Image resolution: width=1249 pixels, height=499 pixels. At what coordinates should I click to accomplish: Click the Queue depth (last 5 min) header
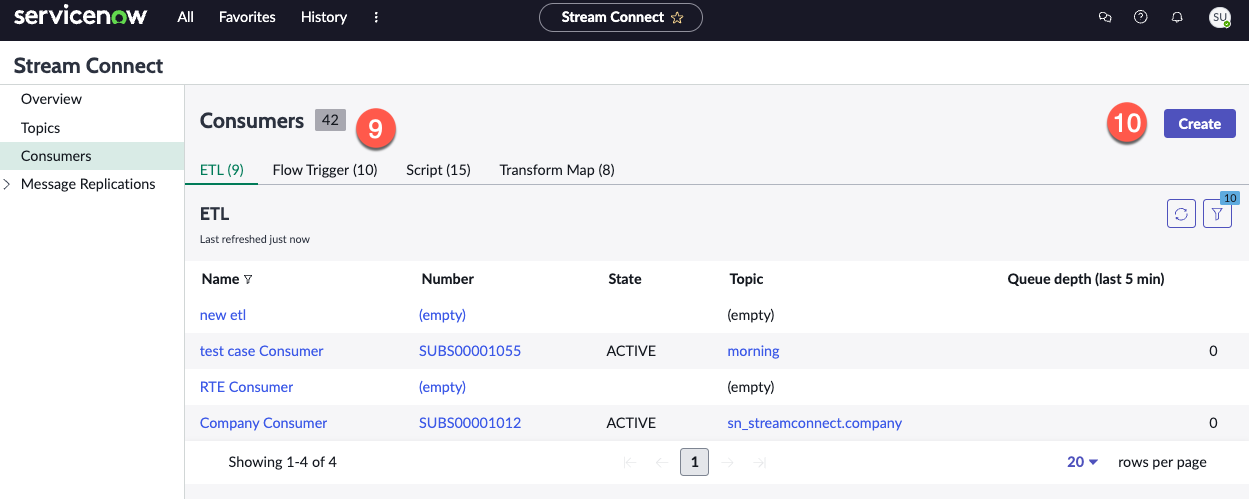click(1086, 279)
